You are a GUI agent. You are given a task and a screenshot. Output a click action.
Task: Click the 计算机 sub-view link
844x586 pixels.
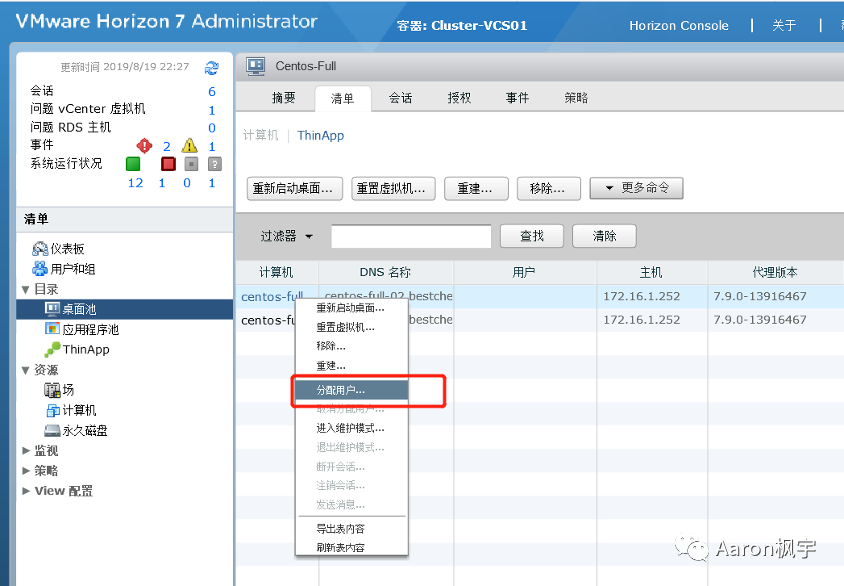pos(261,135)
